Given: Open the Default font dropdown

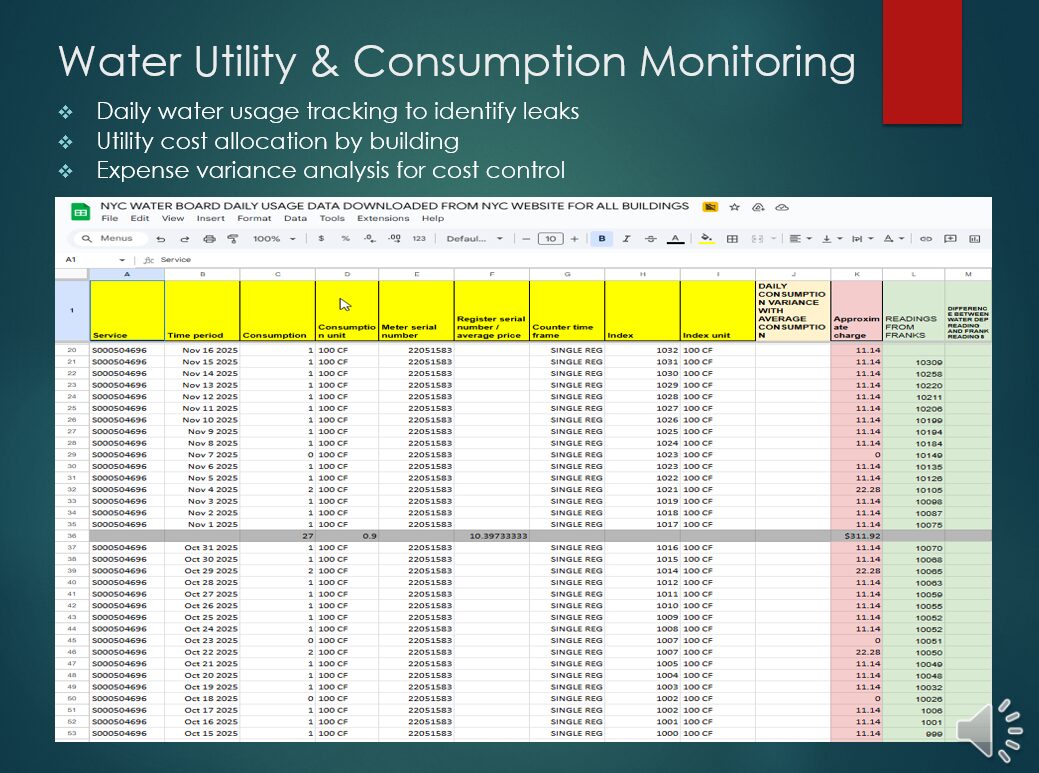Looking at the screenshot, I should (475, 239).
